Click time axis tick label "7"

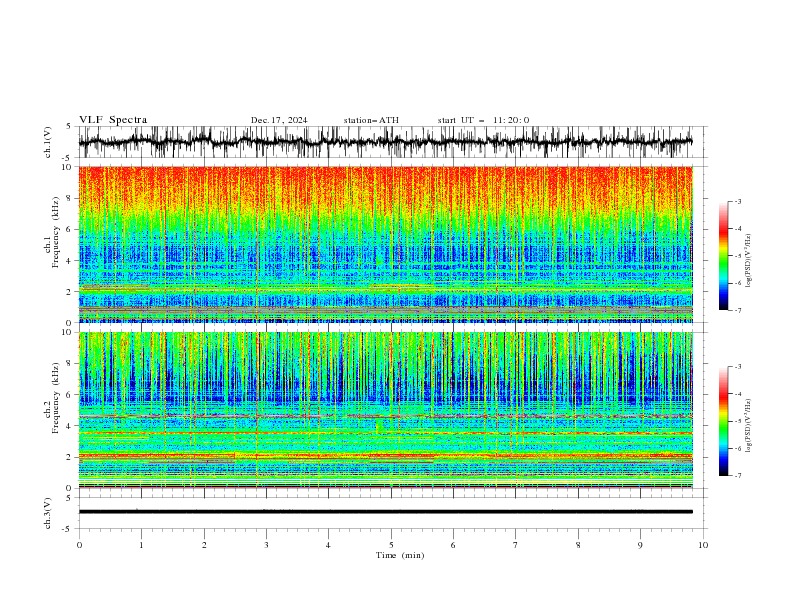(x=516, y=545)
